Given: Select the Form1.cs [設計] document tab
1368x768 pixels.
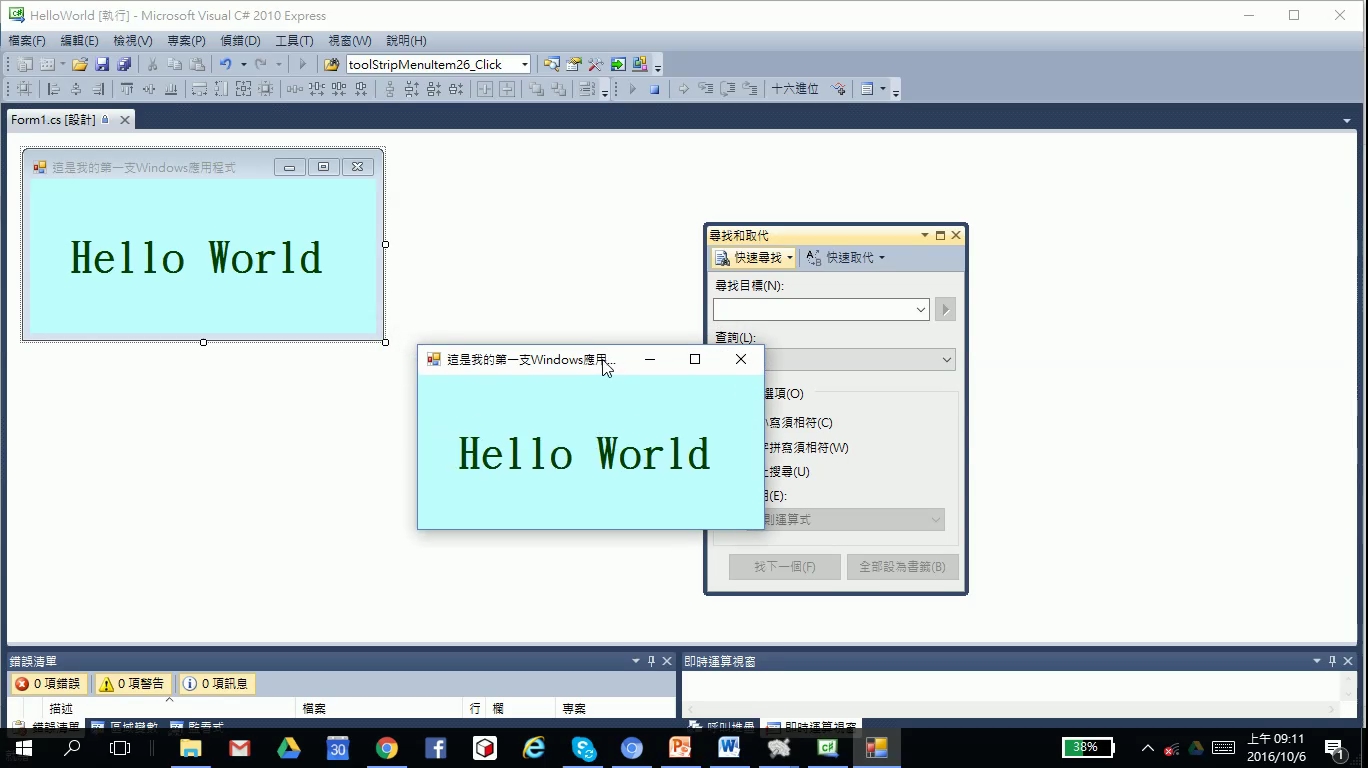Looking at the screenshot, I should (x=70, y=120).
